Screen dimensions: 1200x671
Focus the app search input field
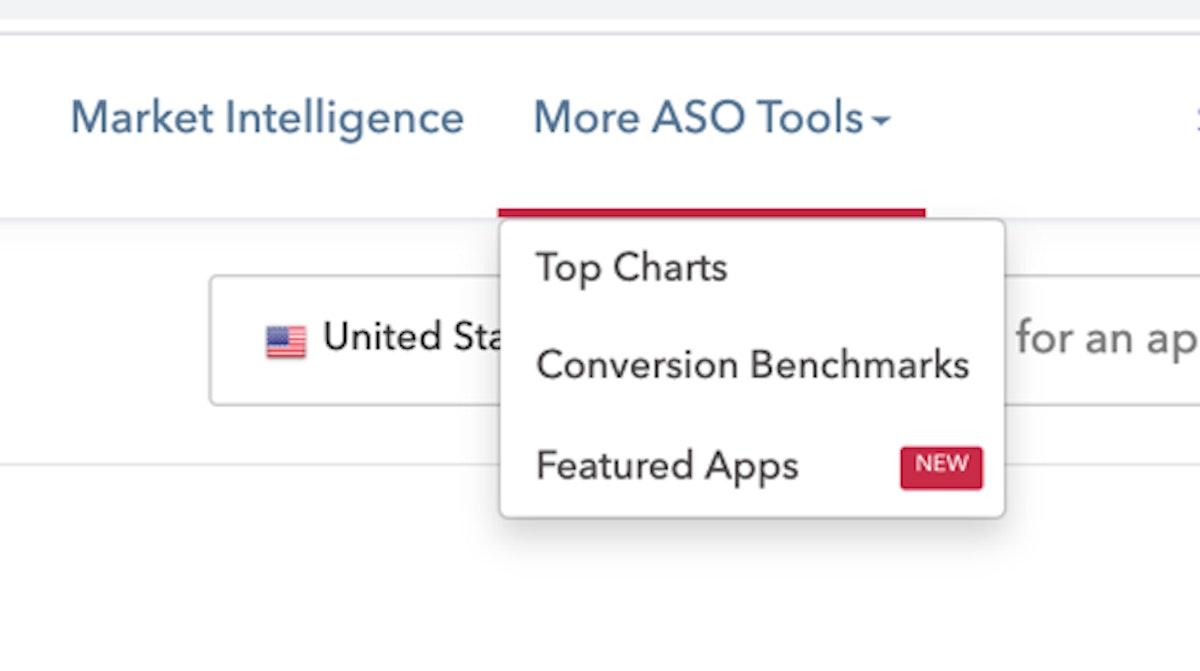(x=1100, y=340)
